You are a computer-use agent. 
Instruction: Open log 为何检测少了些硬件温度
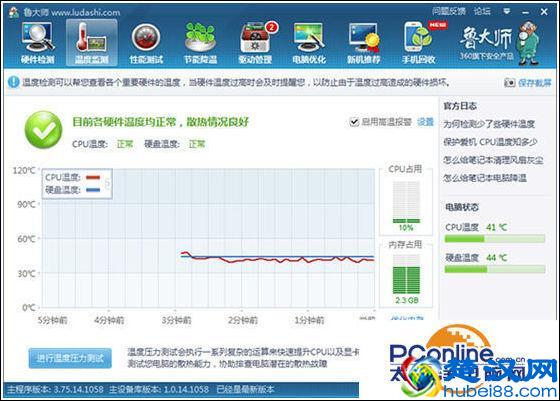[489, 124]
